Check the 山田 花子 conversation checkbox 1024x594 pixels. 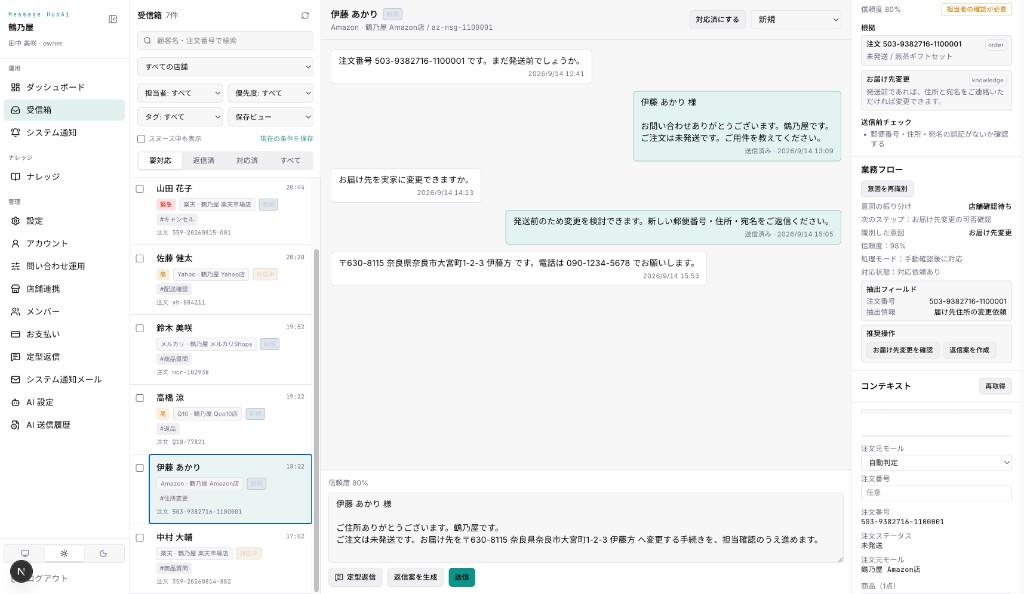tap(140, 189)
